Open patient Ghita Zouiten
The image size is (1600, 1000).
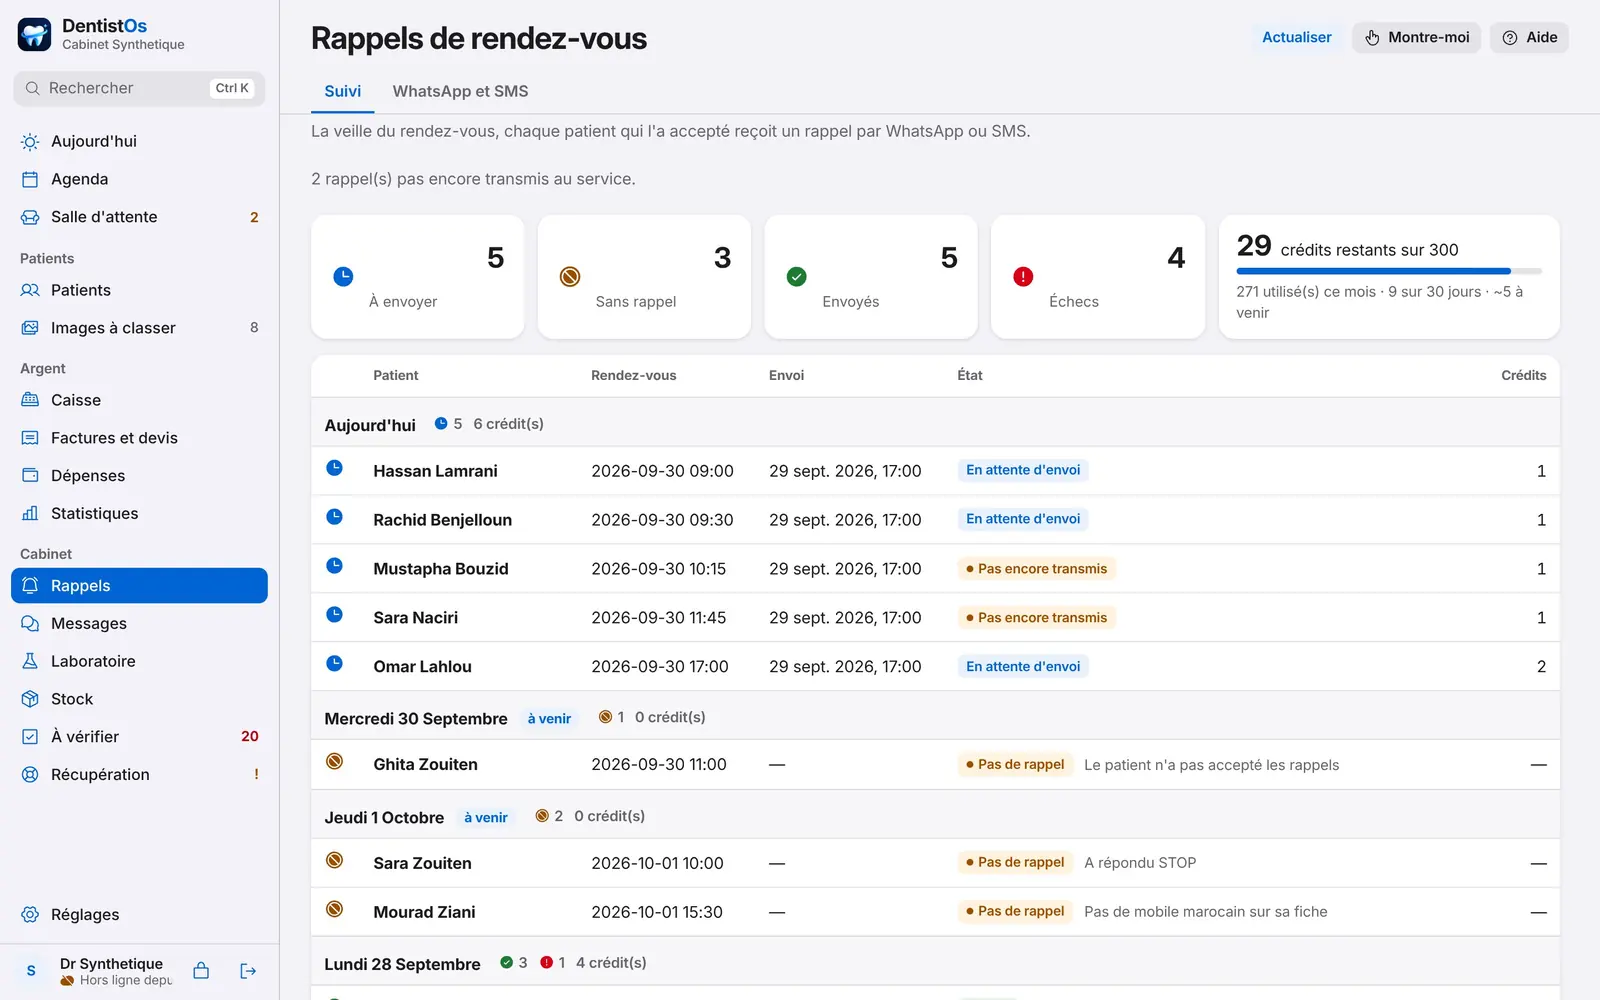click(x=425, y=764)
